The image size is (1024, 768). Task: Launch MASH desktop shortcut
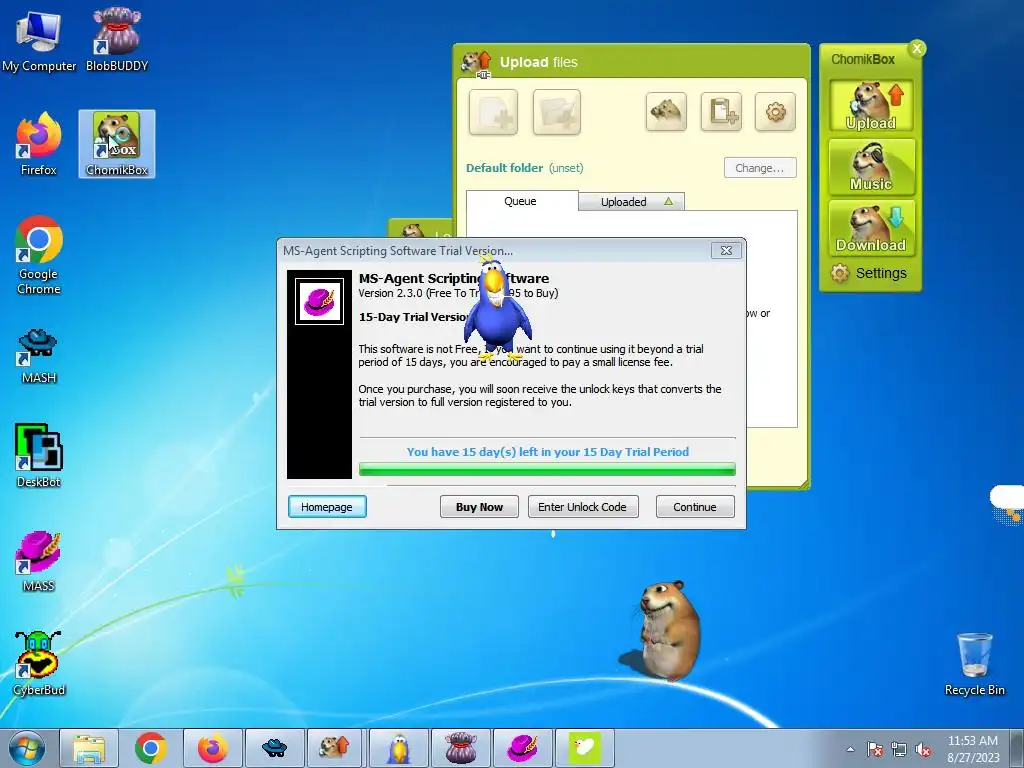coord(39,357)
